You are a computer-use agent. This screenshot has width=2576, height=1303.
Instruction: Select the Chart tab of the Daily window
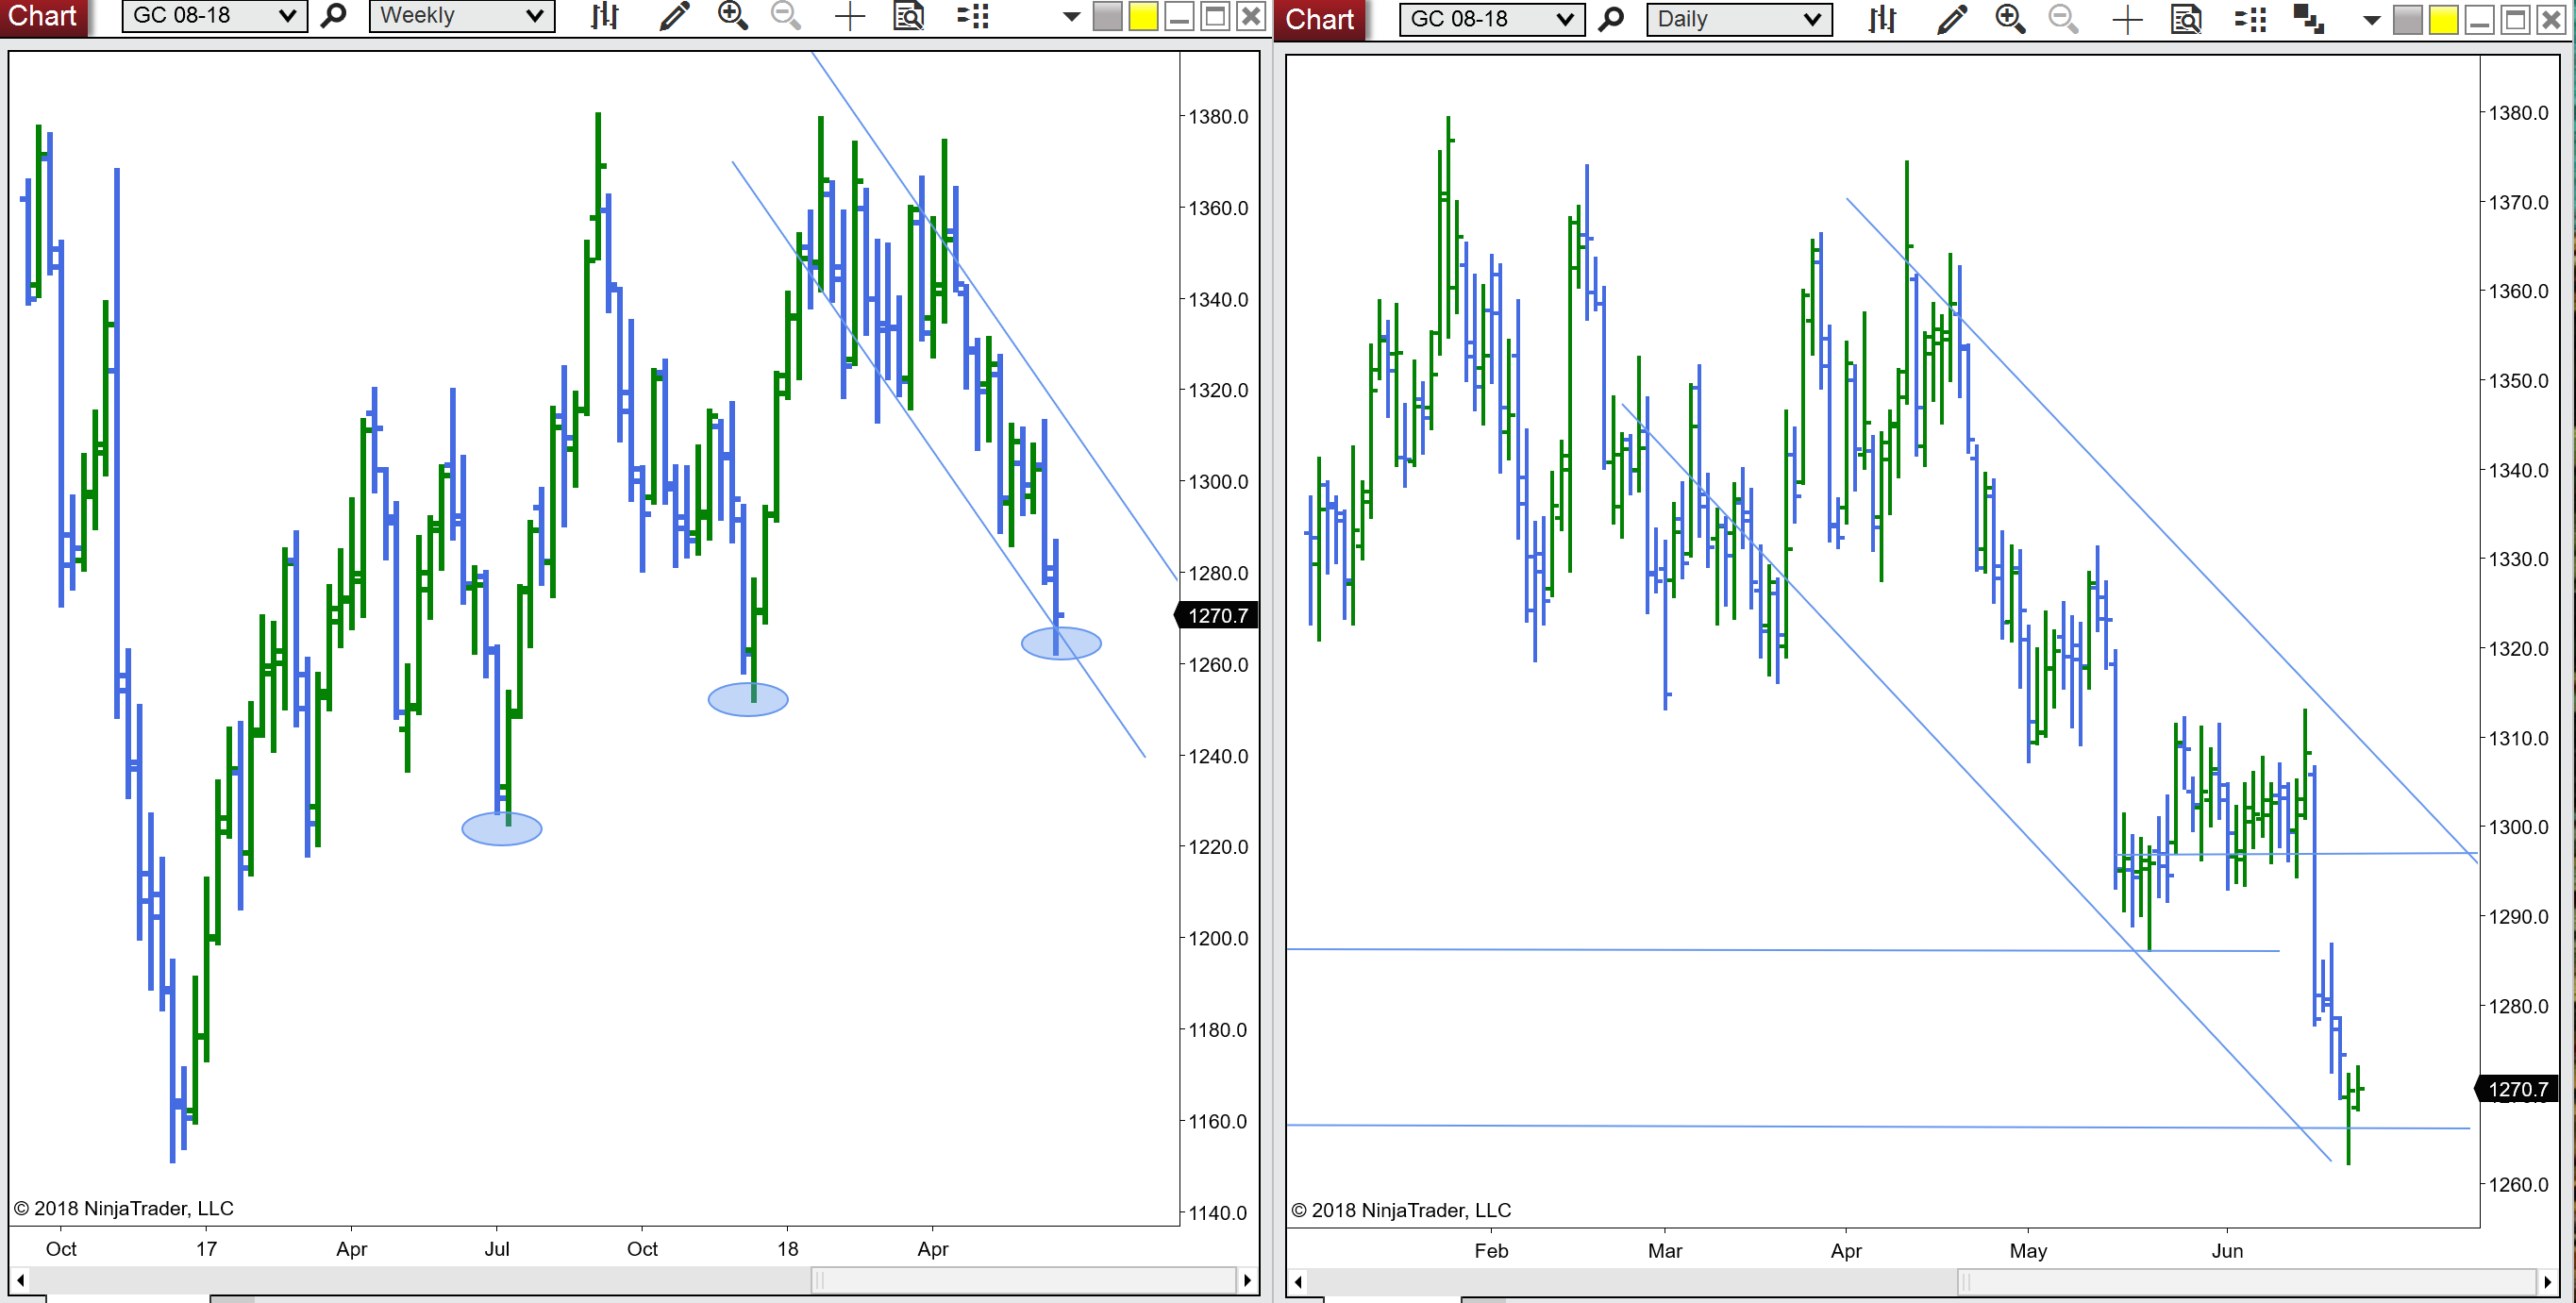pyautogui.click(x=1320, y=19)
